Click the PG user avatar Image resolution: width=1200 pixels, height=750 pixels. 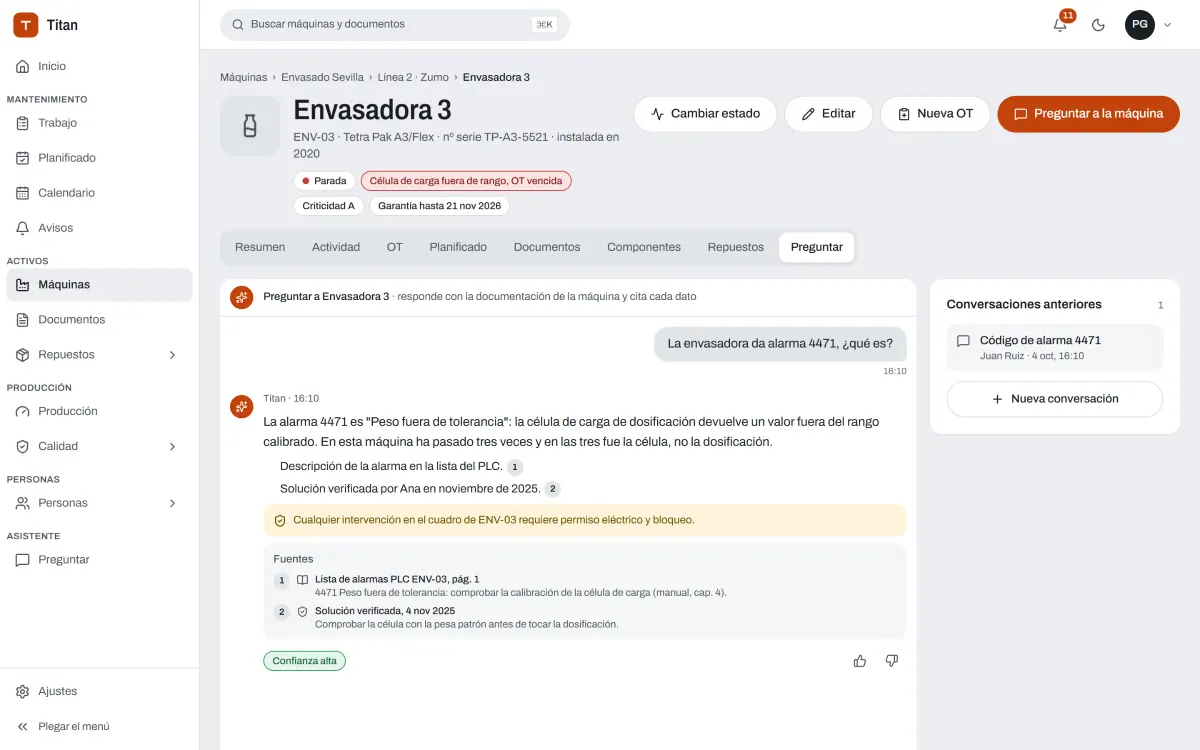click(x=1140, y=25)
